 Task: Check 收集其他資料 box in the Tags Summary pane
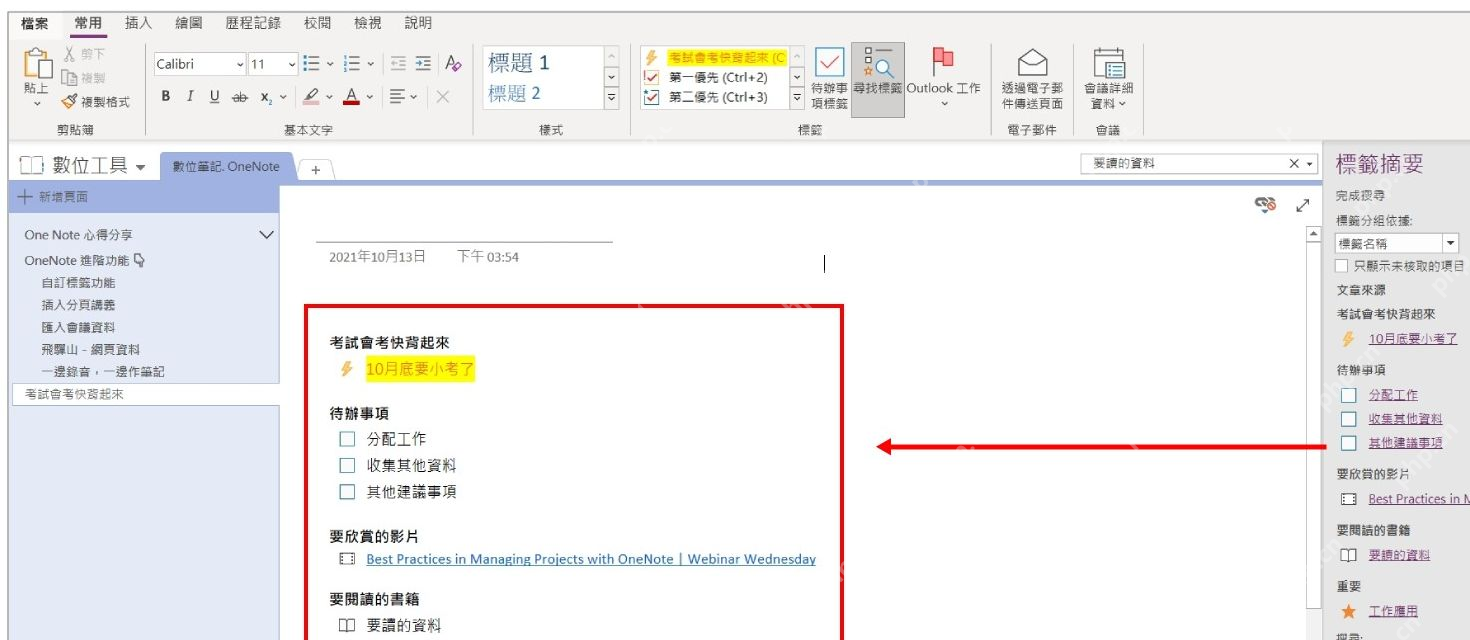click(x=1348, y=419)
